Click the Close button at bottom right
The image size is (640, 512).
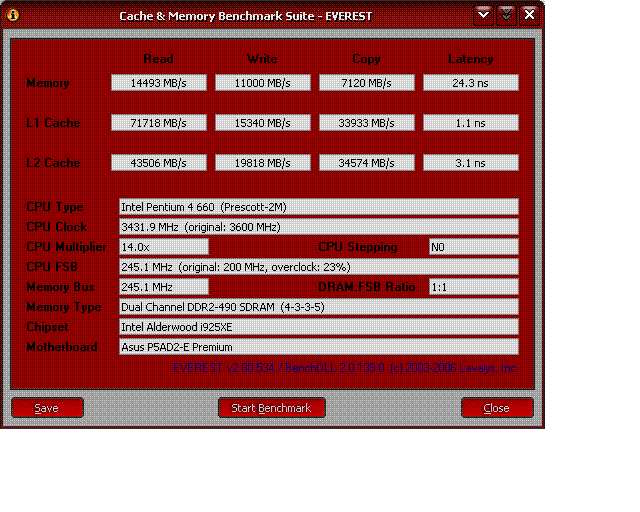(x=497, y=408)
